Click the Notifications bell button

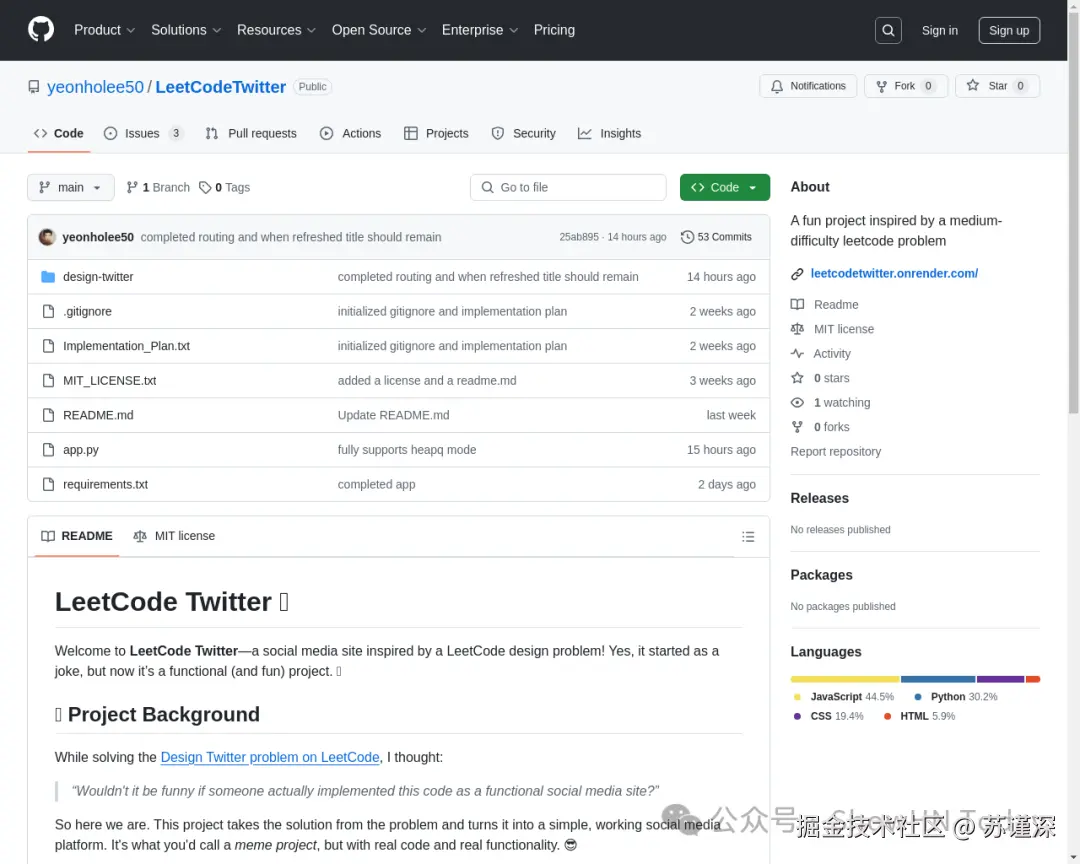808,86
